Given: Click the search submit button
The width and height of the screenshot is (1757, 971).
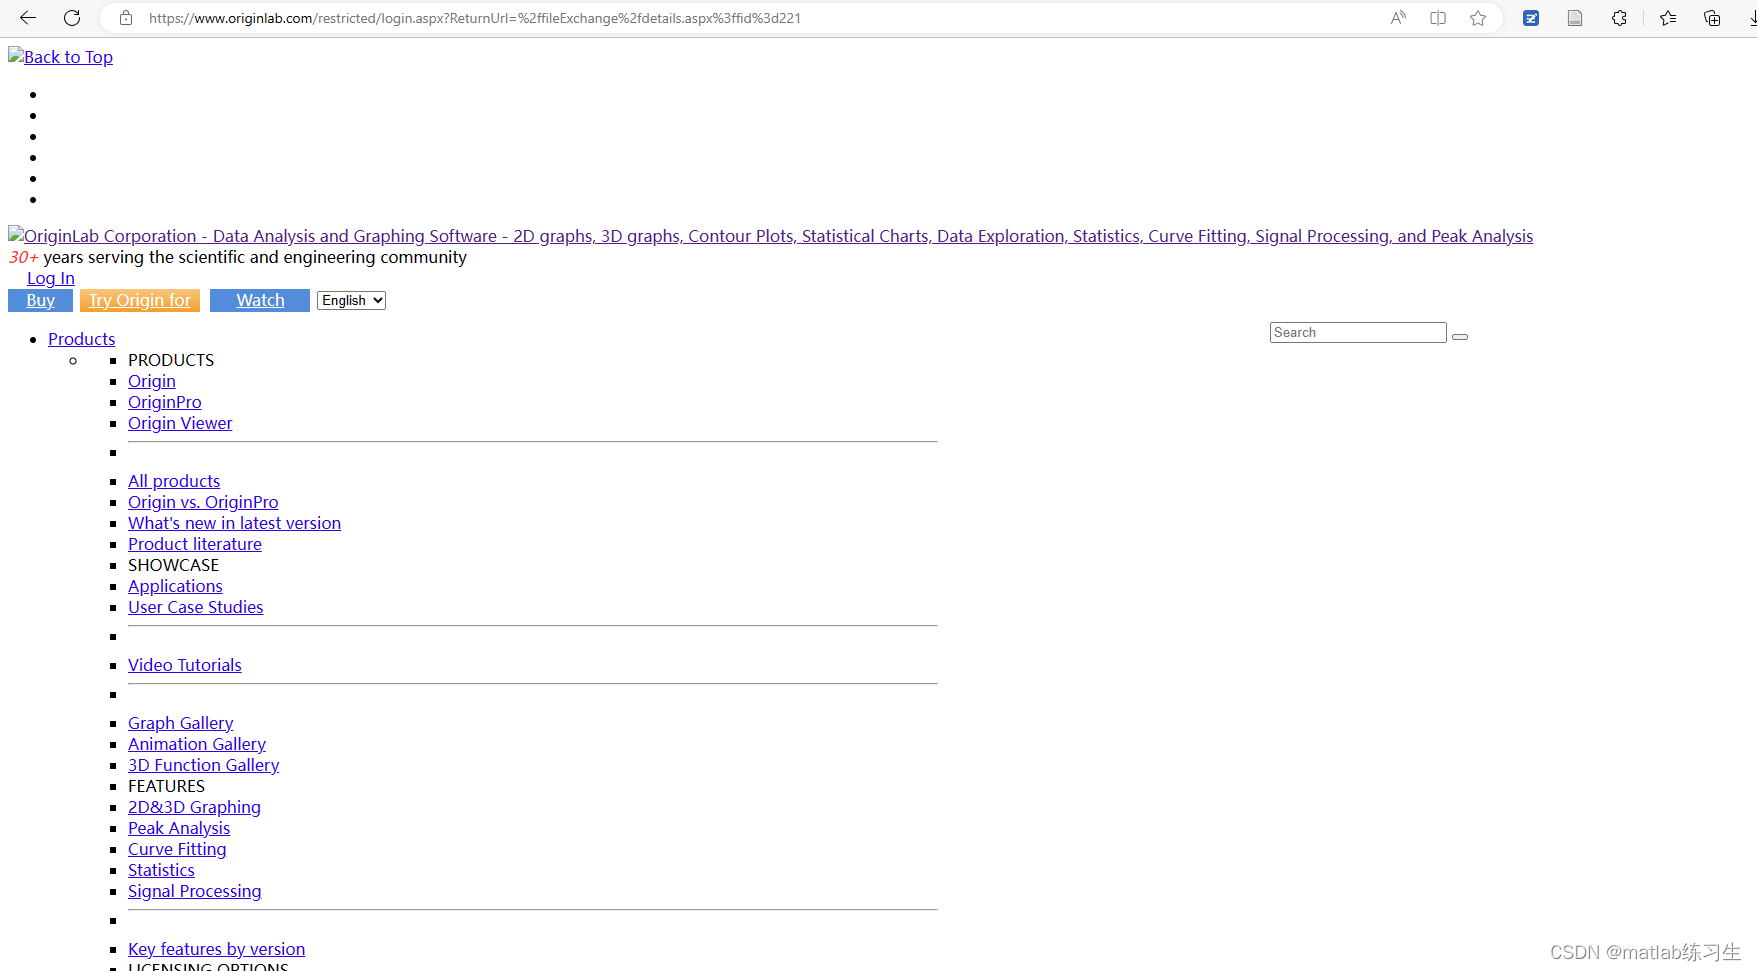Looking at the screenshot, I should click(1460, 337).
